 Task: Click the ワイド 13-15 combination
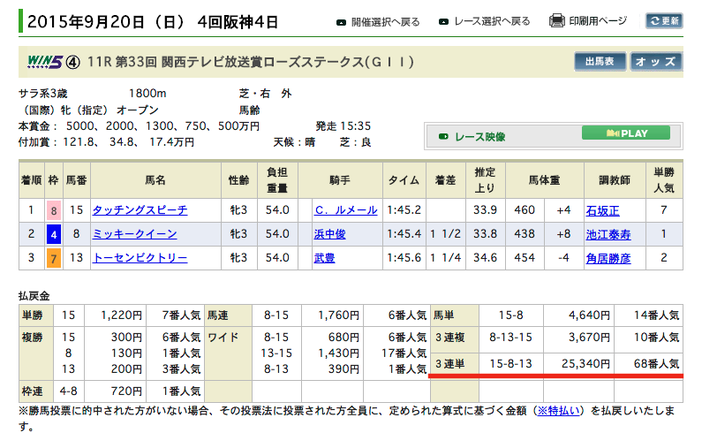tap(276, 353)
